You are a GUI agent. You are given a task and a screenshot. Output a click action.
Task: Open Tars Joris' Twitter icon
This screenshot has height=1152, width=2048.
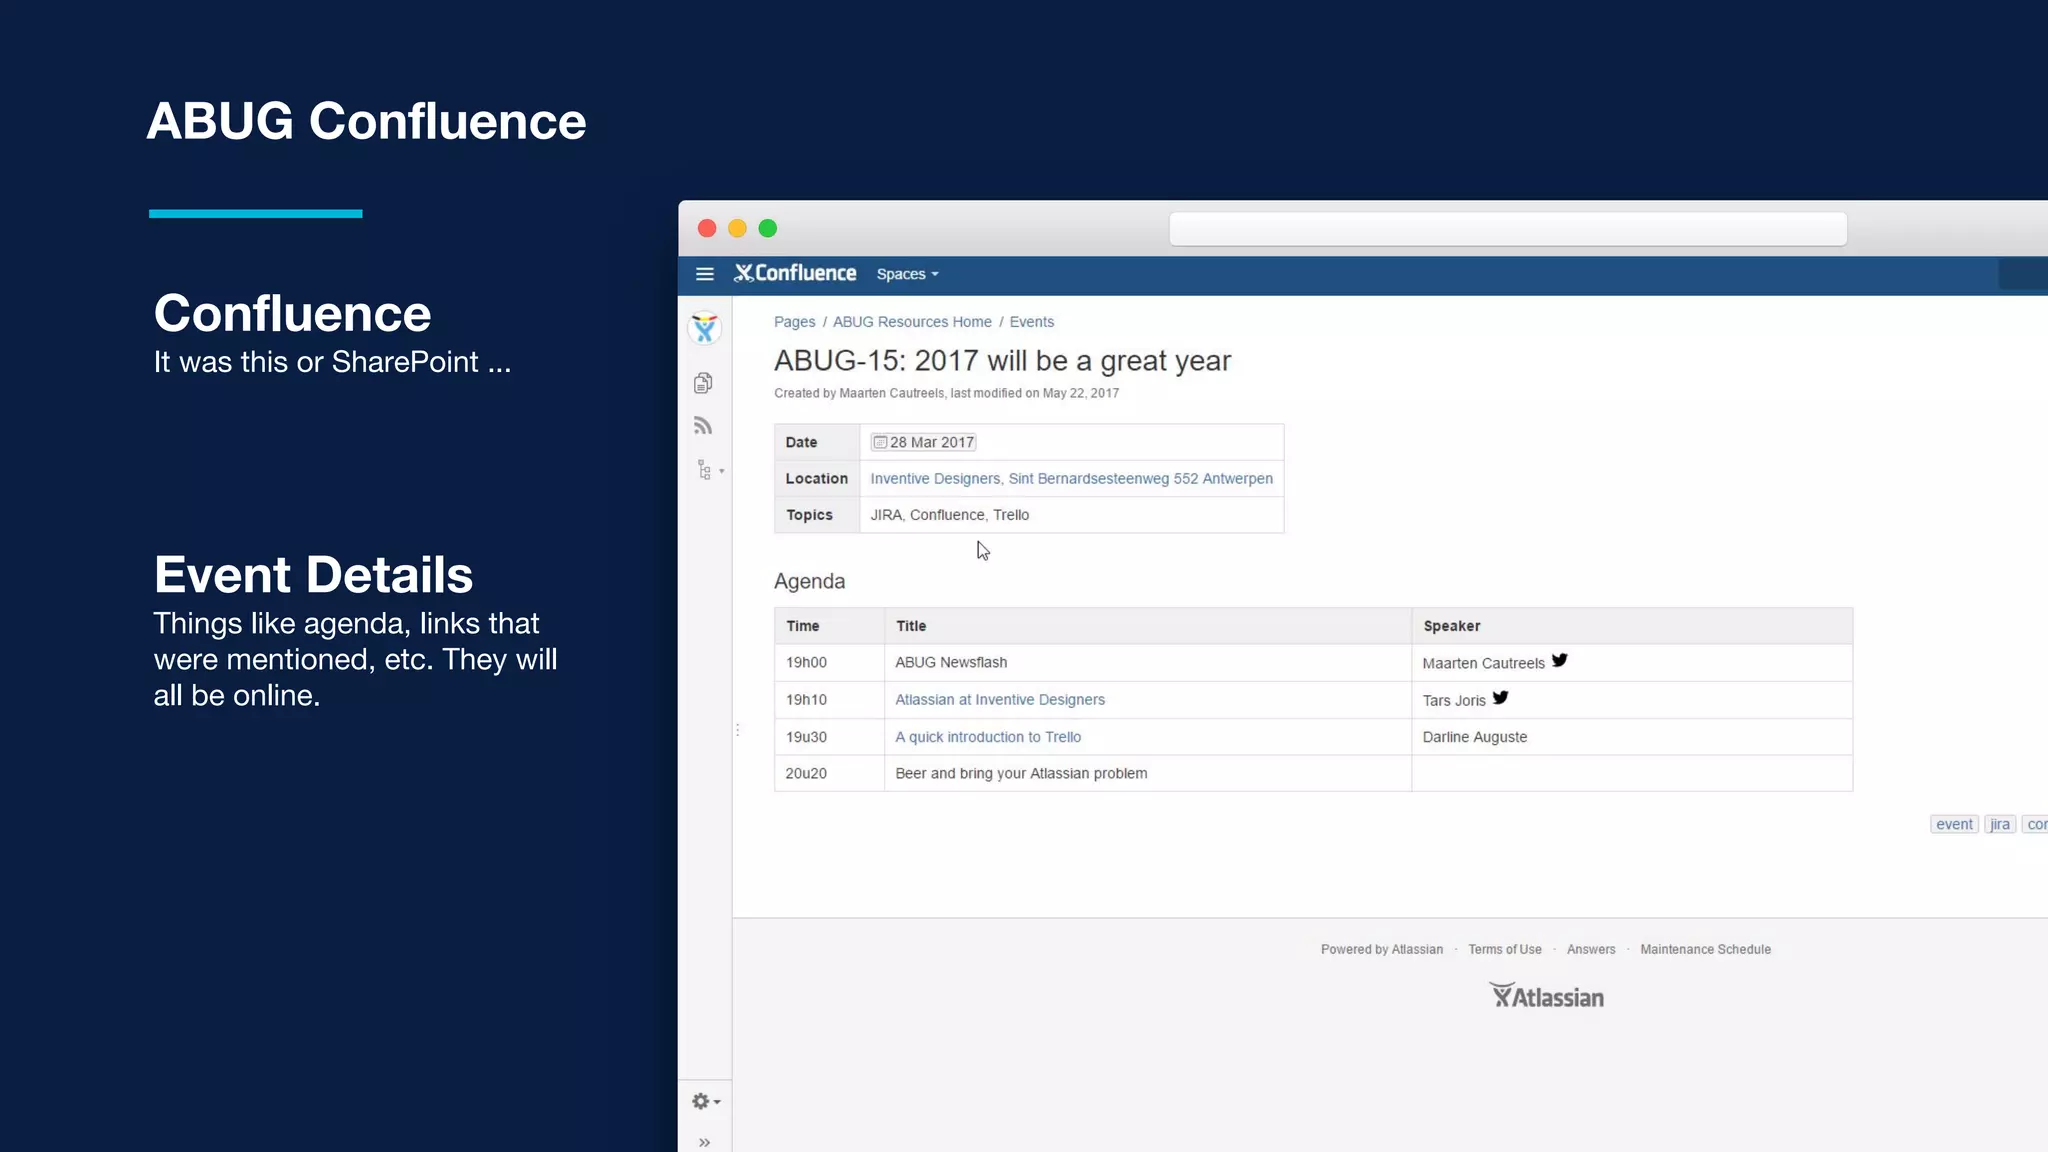click(x=1500, y=698)
